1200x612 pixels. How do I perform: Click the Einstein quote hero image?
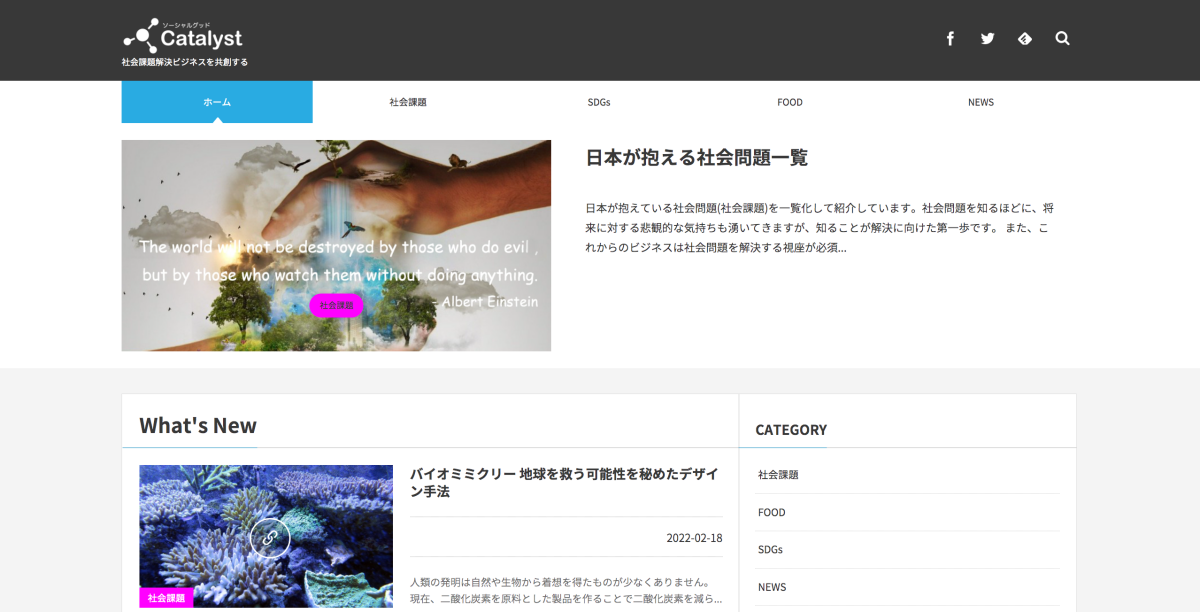click(x=336, y=245)
